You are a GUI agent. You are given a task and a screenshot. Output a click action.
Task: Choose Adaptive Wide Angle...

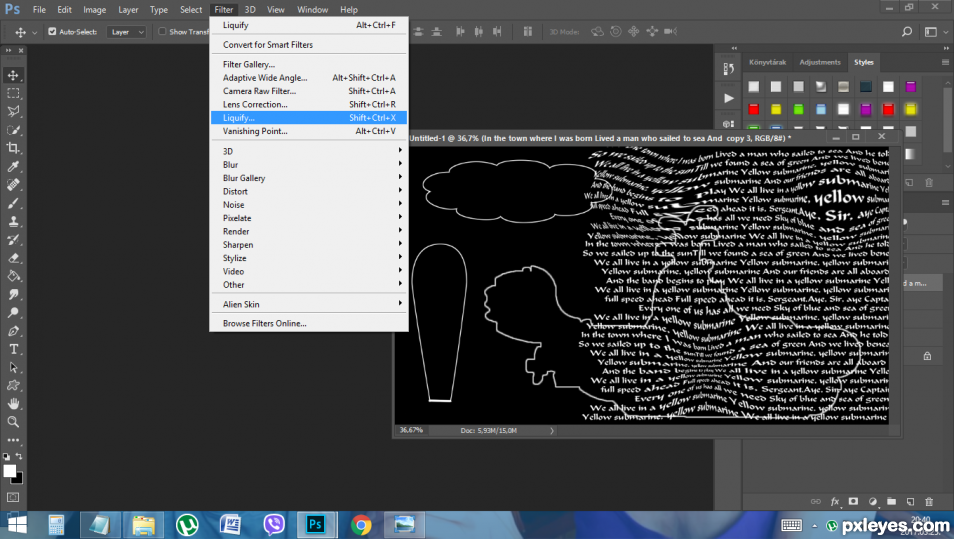point(308,78)
